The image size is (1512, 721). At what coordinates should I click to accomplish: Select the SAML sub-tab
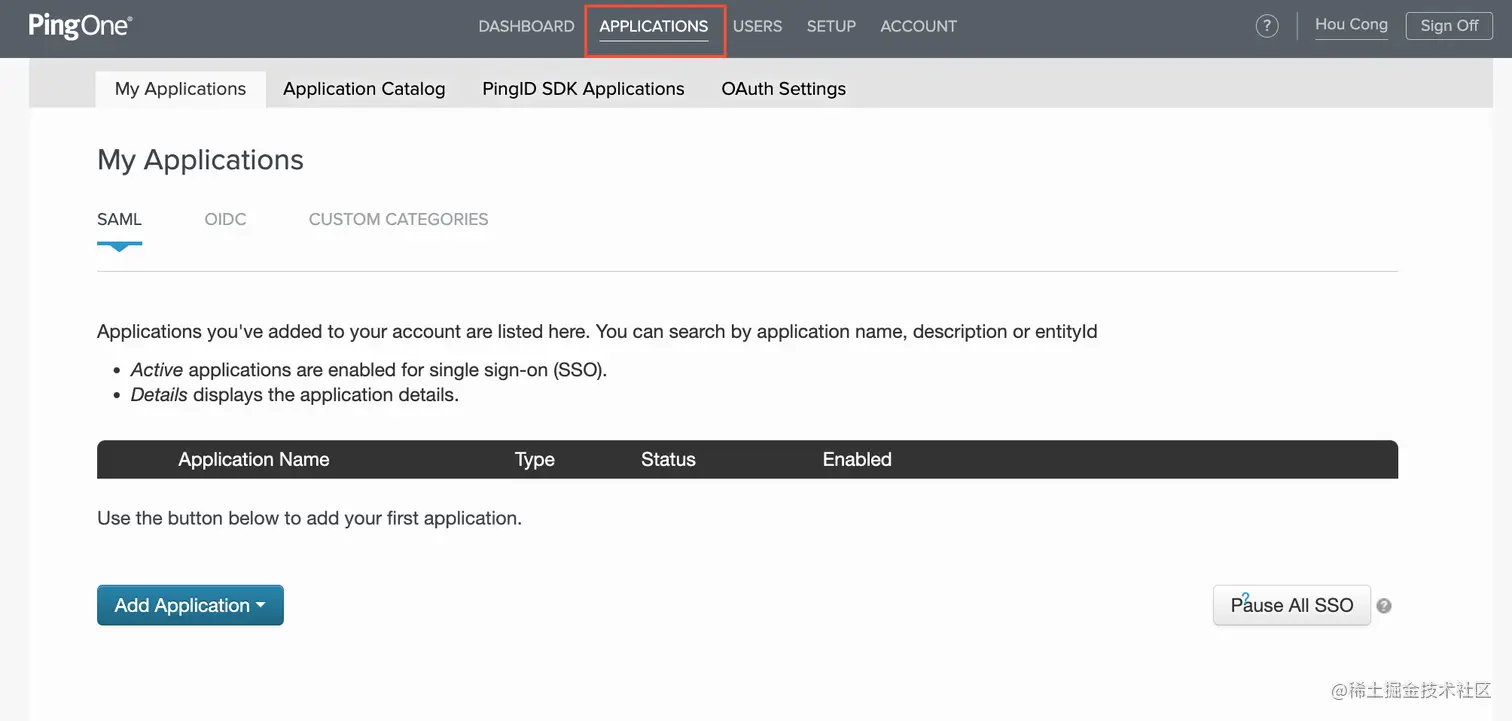pos(119,219)
